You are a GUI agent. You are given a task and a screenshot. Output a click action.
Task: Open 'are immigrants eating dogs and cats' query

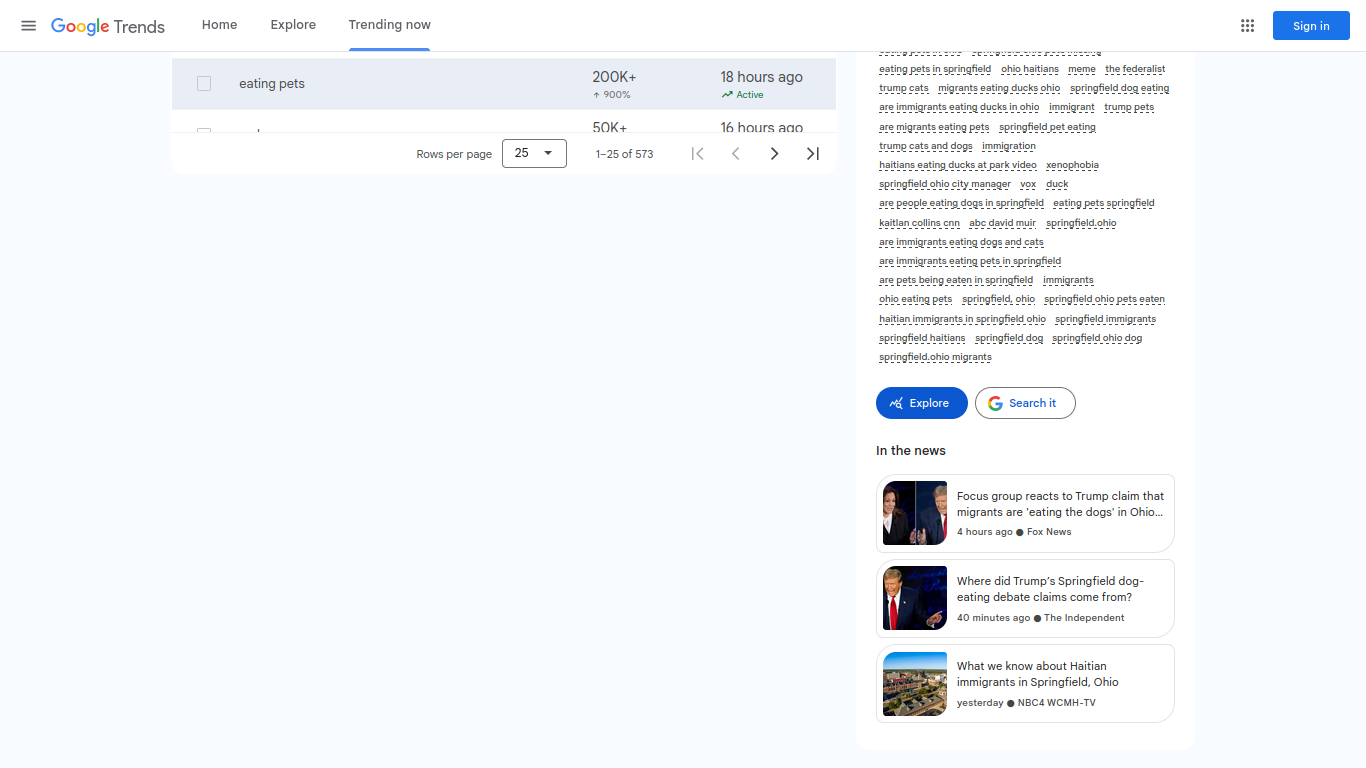(961, 242)
